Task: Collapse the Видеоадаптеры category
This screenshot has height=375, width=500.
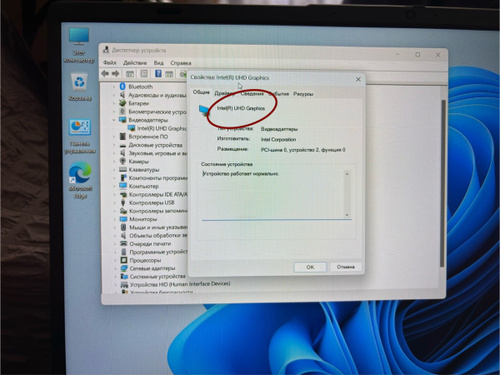Action: click(x=114, y=120)
